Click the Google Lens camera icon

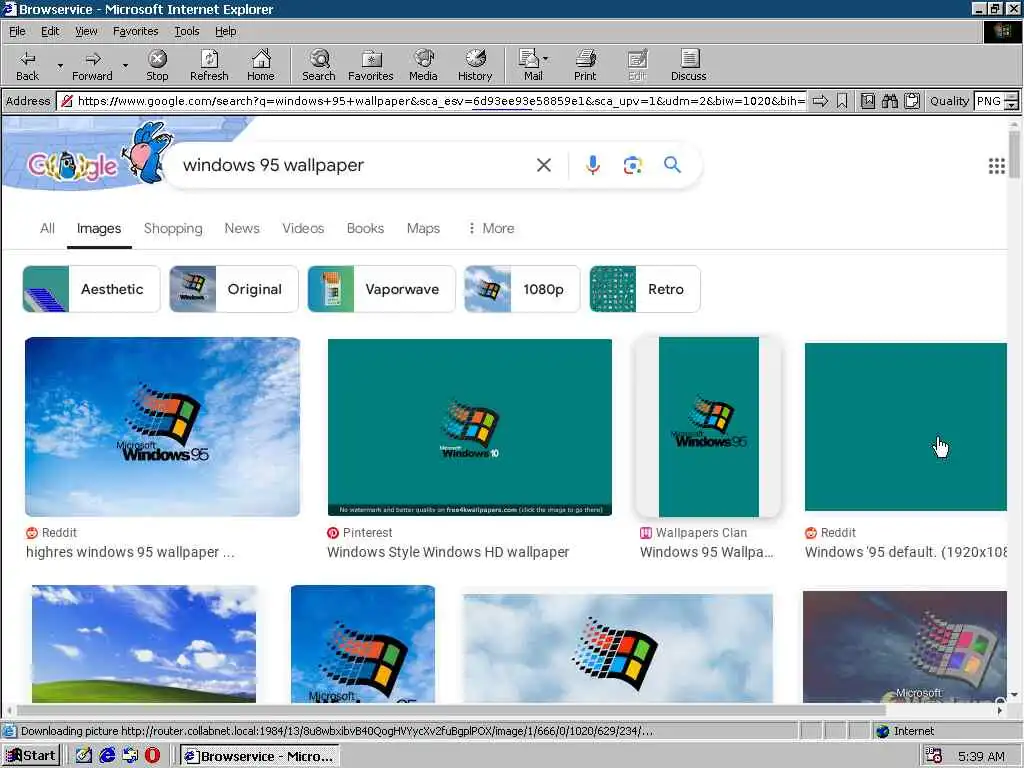[632, 165]
